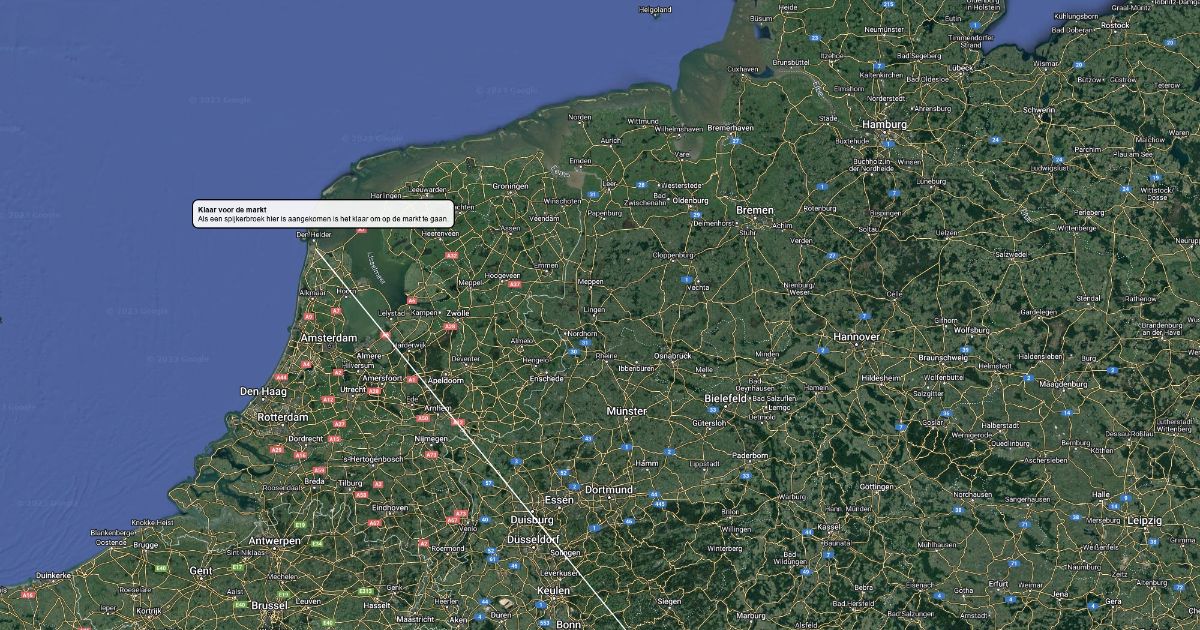The image size is (1200, 630).
Task: Select the Leipzig city label
Action: coord(1143,521)
